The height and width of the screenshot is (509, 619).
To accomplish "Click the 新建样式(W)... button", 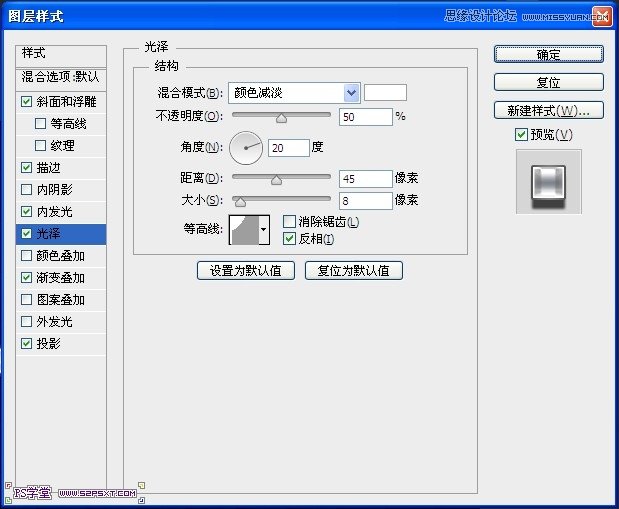I will (x=549, y=110).
